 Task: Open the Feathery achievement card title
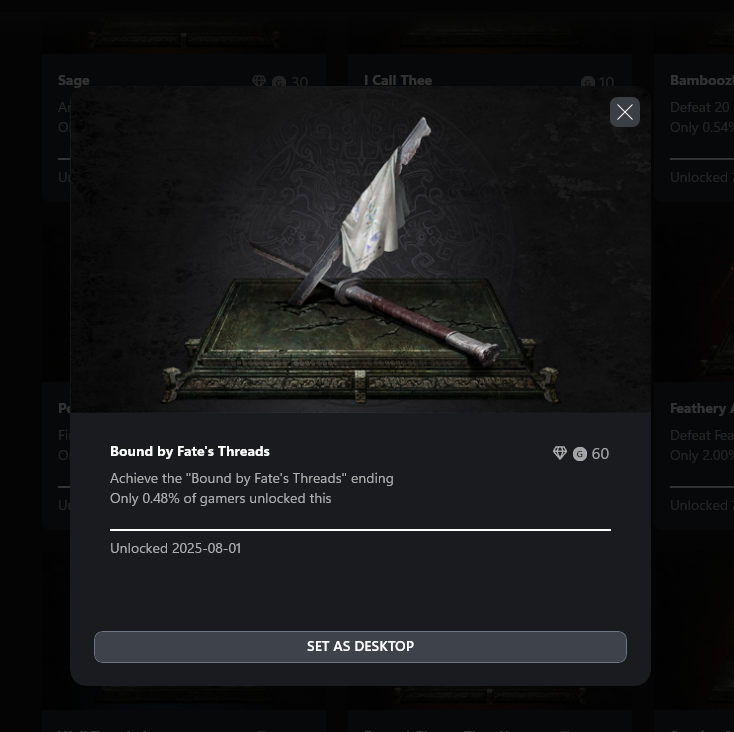pyautogui.click(x=702, y=408)
